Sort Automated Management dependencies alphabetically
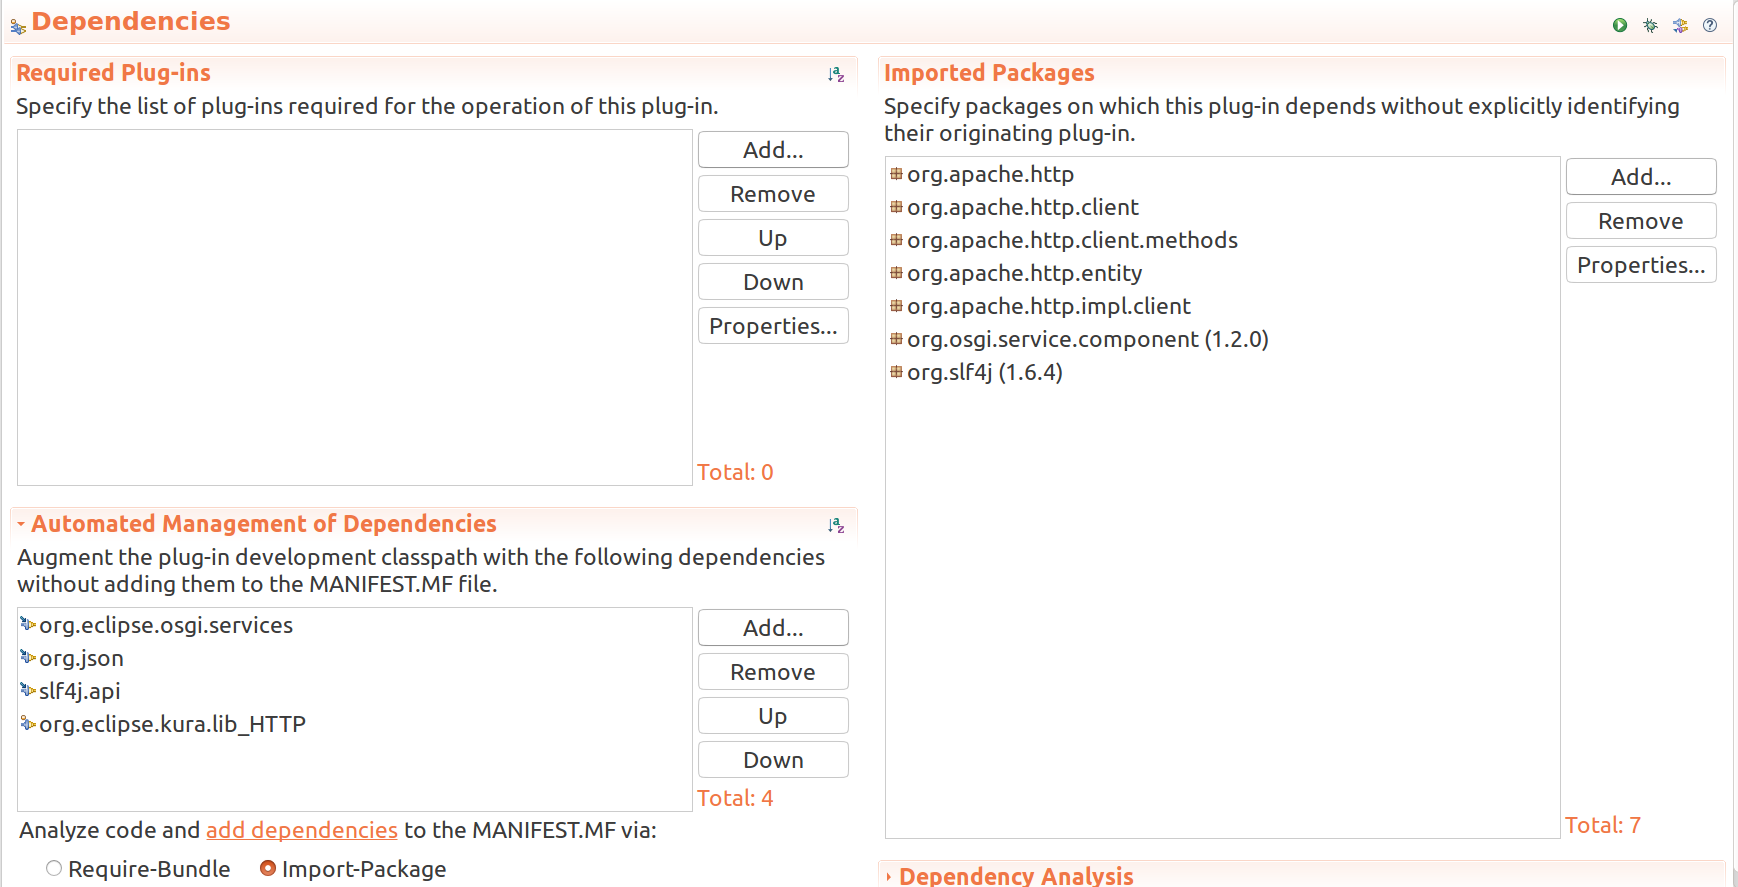This screenshot has width=1738, height=887. click(836, 525)
